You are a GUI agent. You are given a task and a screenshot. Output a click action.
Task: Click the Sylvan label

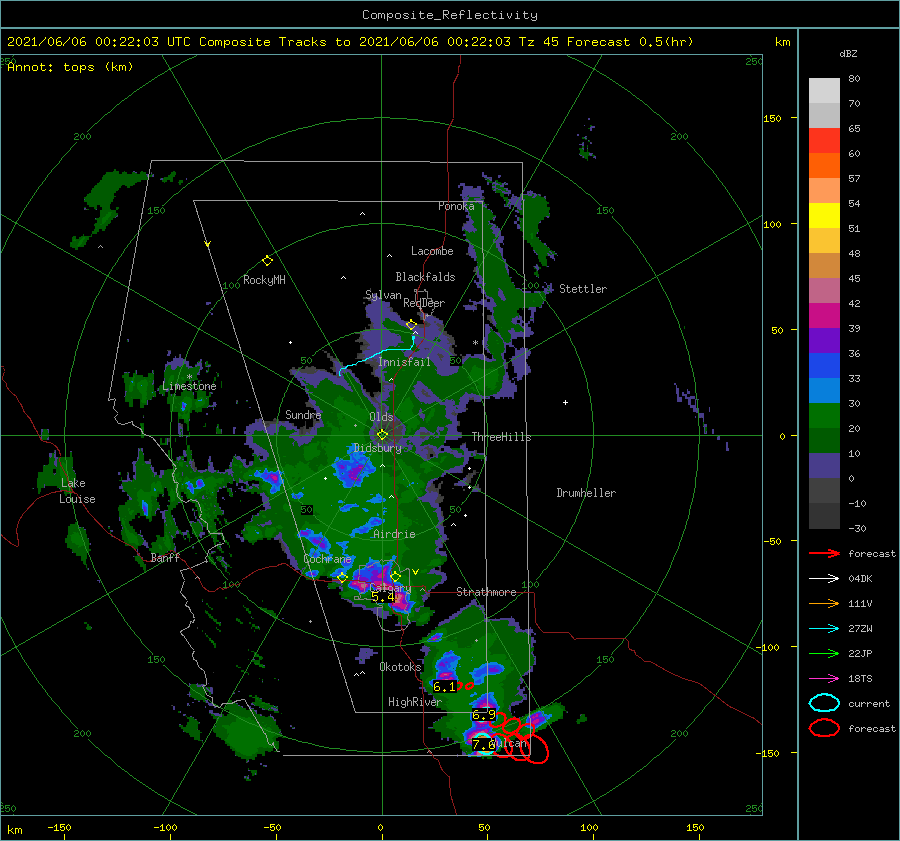pos(383,295)
